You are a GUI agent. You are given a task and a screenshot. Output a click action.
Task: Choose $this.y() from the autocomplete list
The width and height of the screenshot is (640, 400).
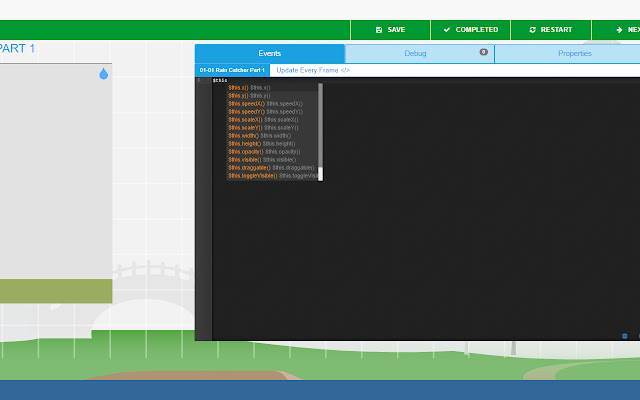pos(272,96)
